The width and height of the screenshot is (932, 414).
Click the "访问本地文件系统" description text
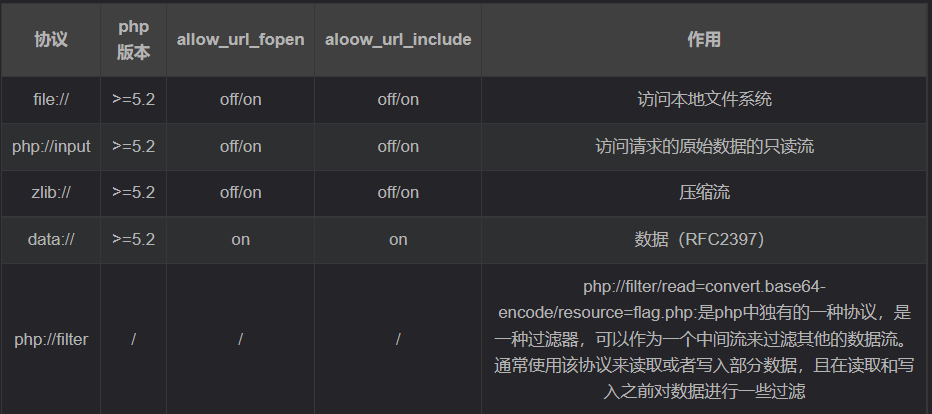point(704,100)
